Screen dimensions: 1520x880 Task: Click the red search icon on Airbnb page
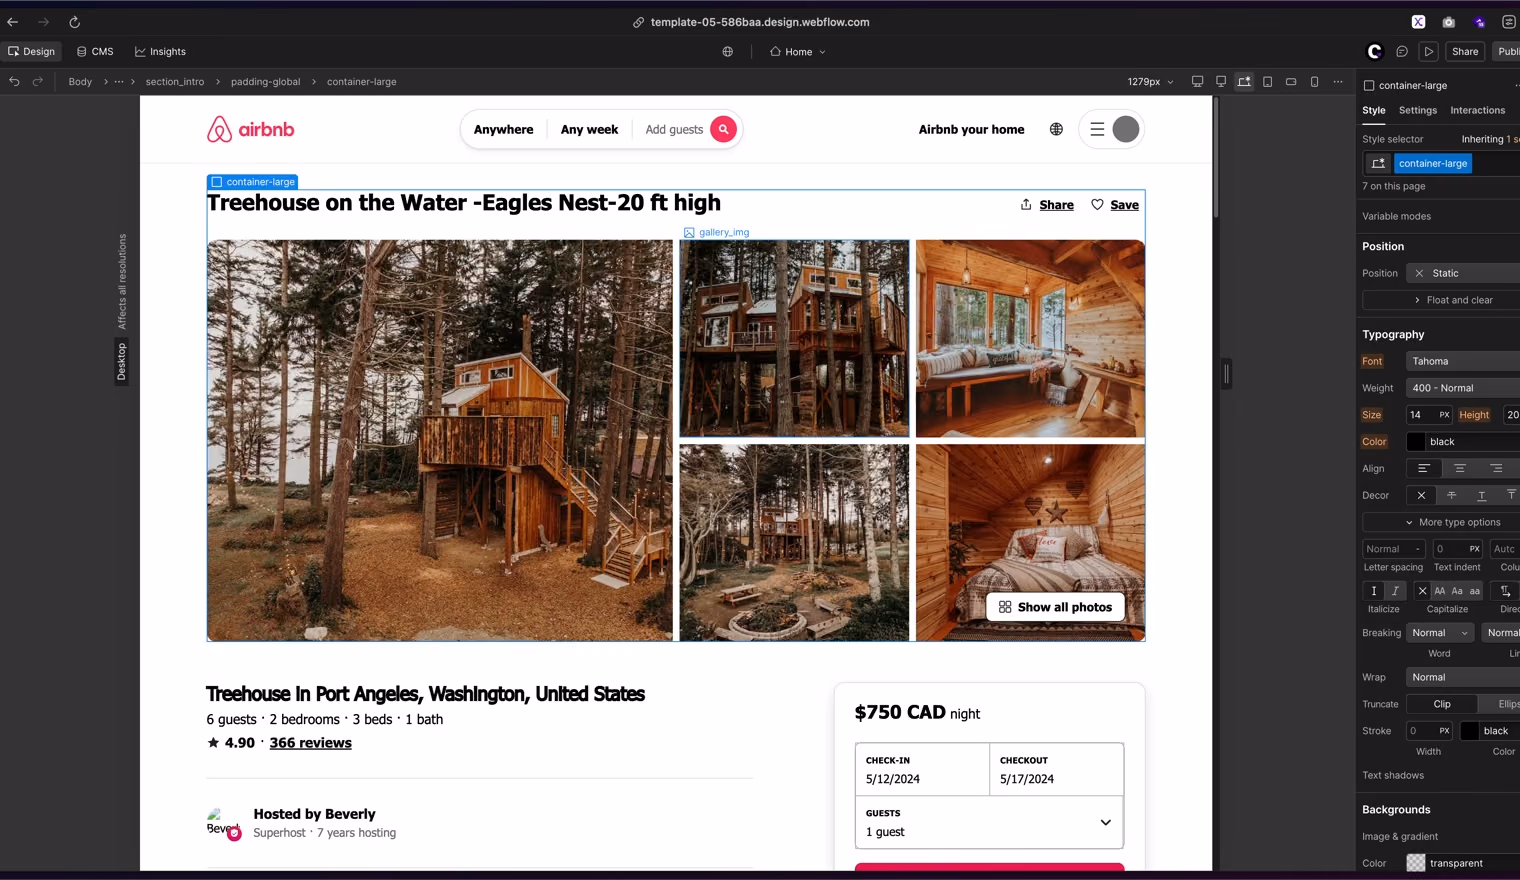[x=723, y=129]
